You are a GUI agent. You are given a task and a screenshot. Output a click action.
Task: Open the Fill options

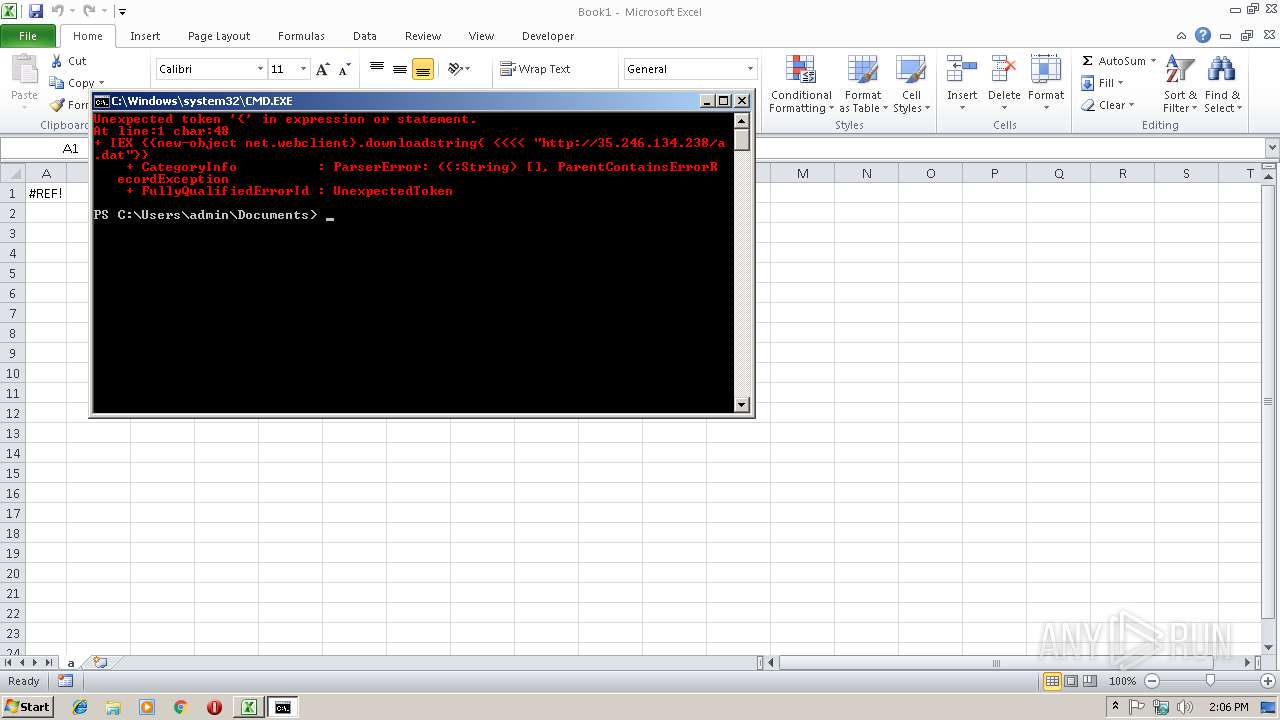coord(1103,83)
